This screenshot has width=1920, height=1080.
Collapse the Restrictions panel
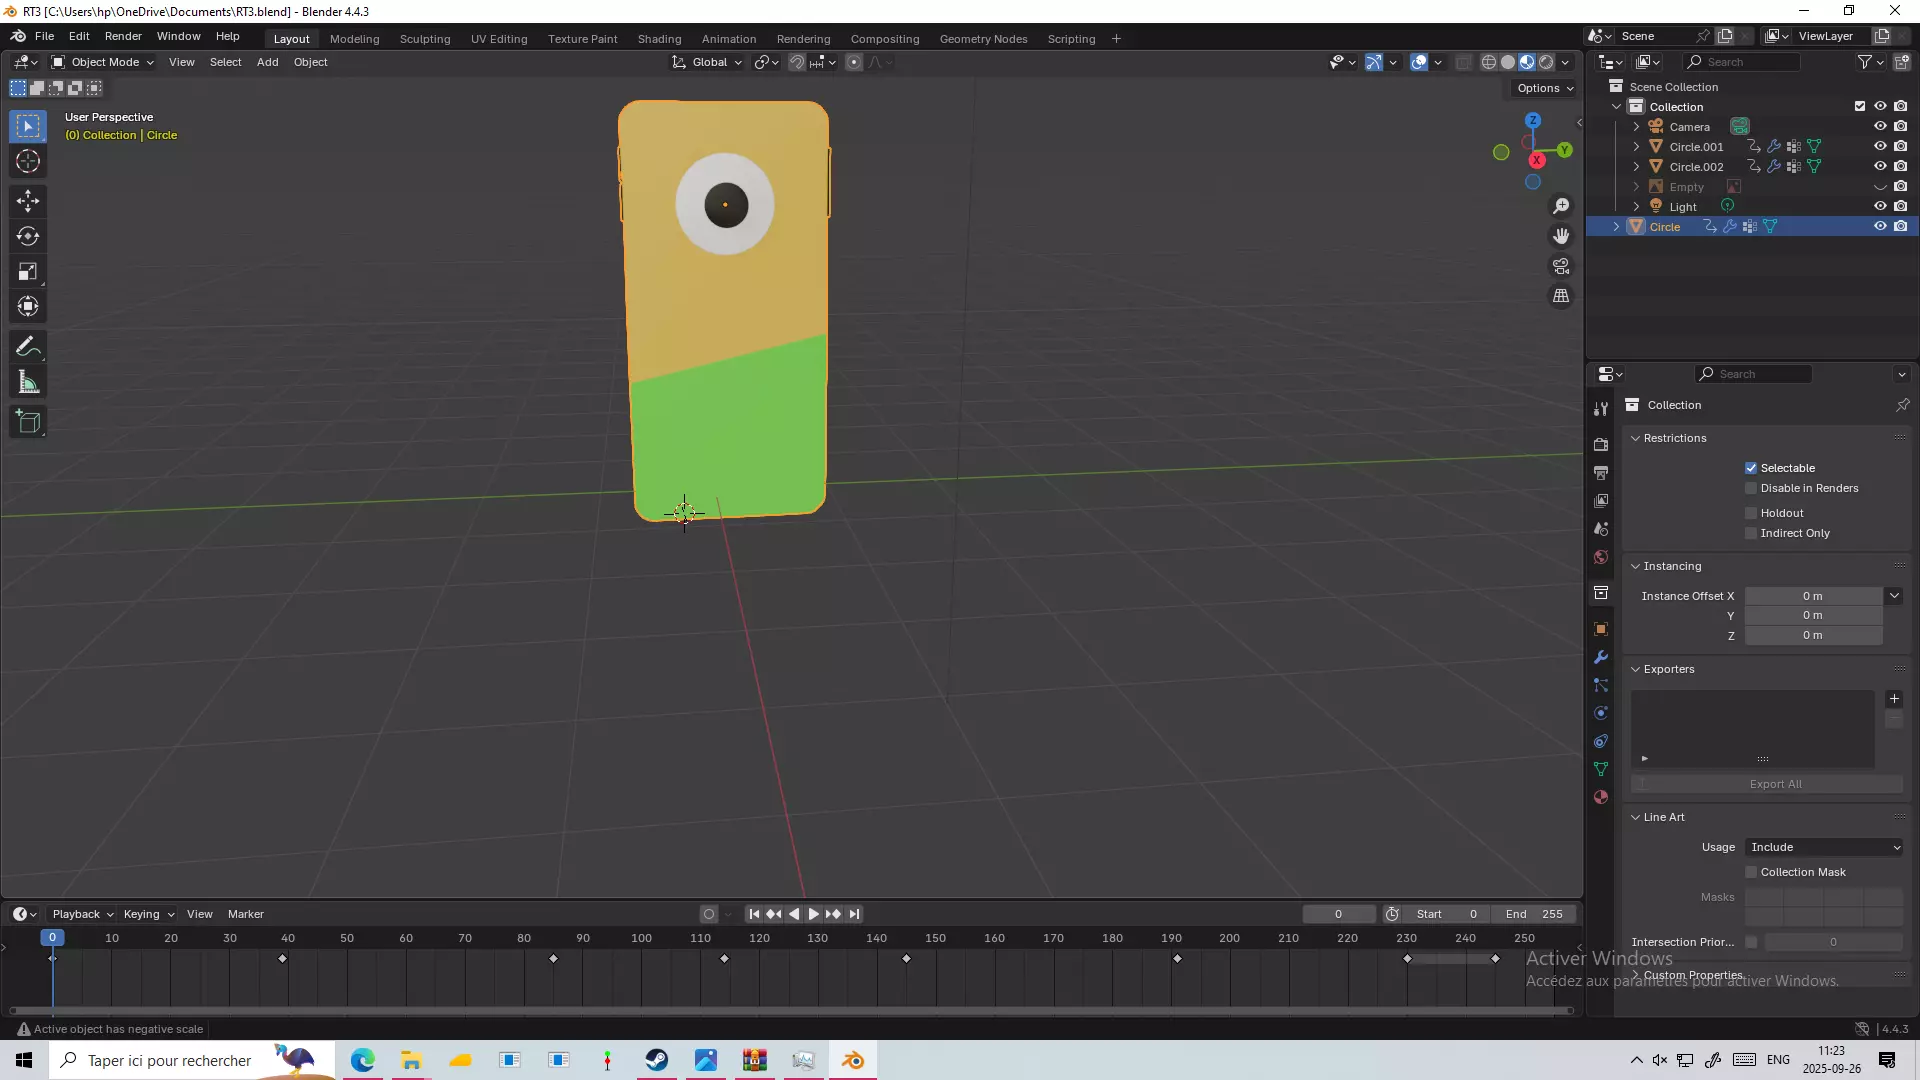pos(1675,438)
